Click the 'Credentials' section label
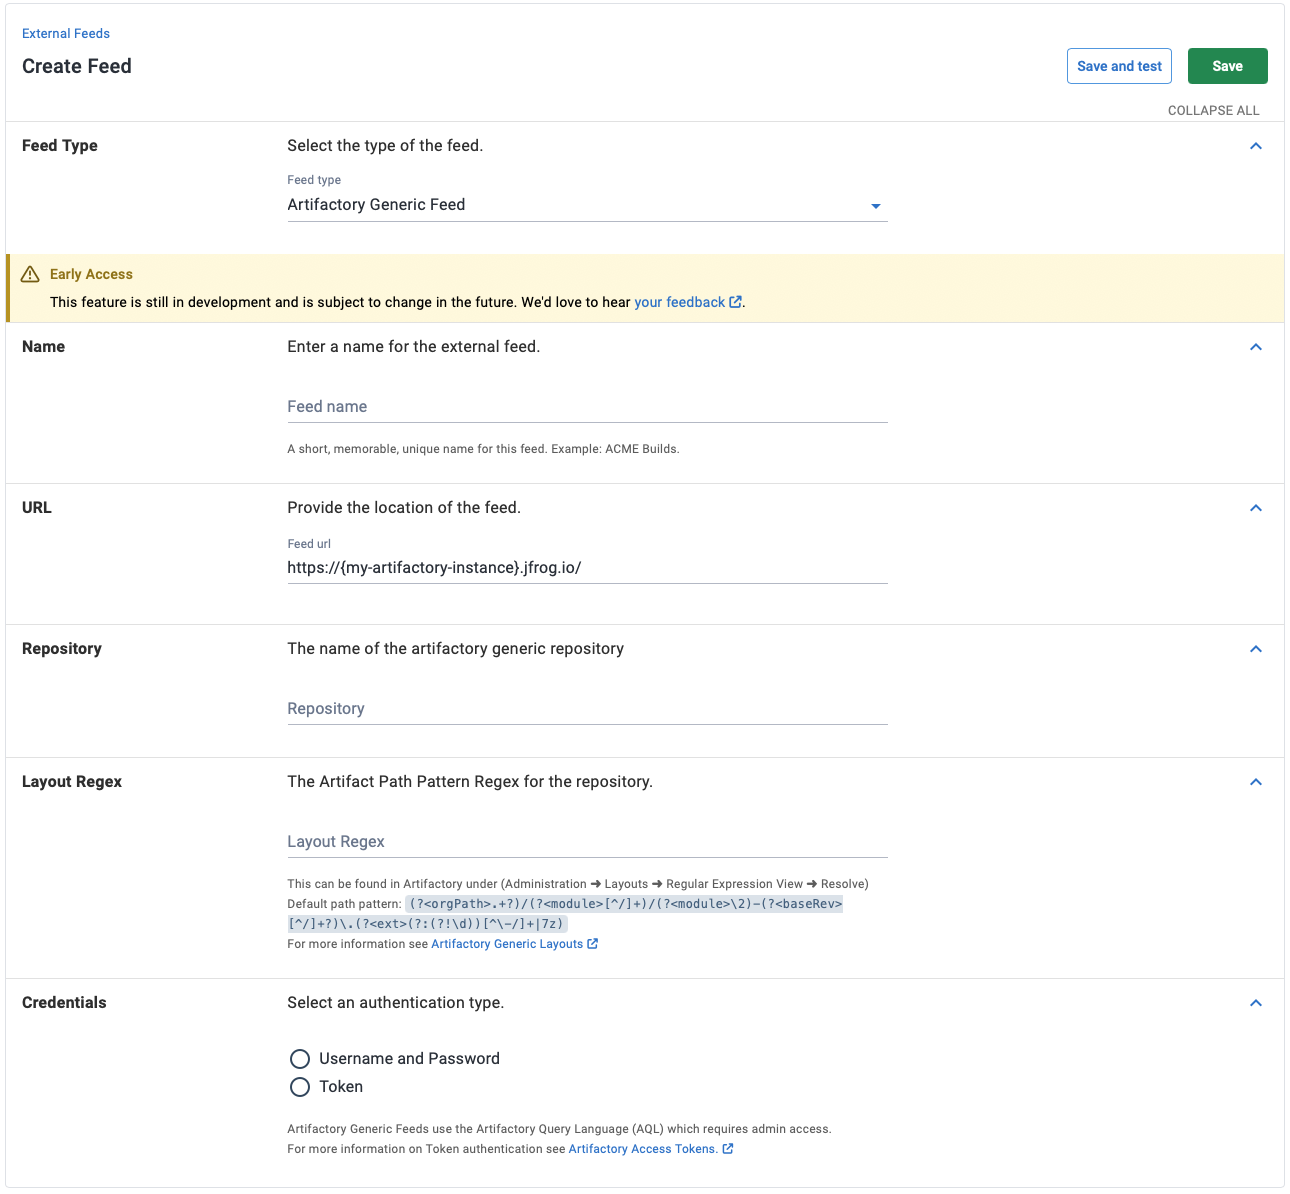 (x=64, y=1003)
